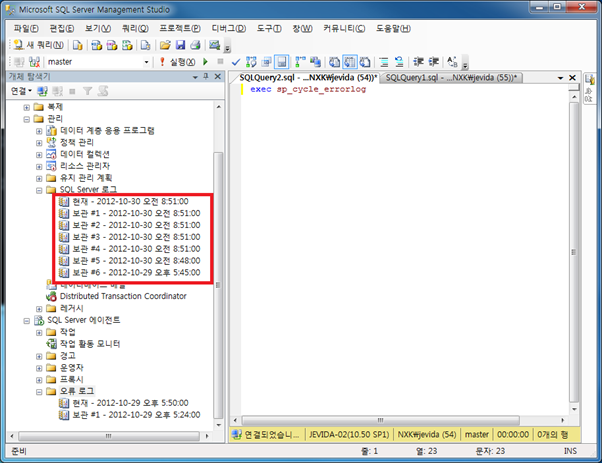The width and height of the screenshot is (602, 463).
Task: Close the active query tab with X
Action: [x=572, y=78]
